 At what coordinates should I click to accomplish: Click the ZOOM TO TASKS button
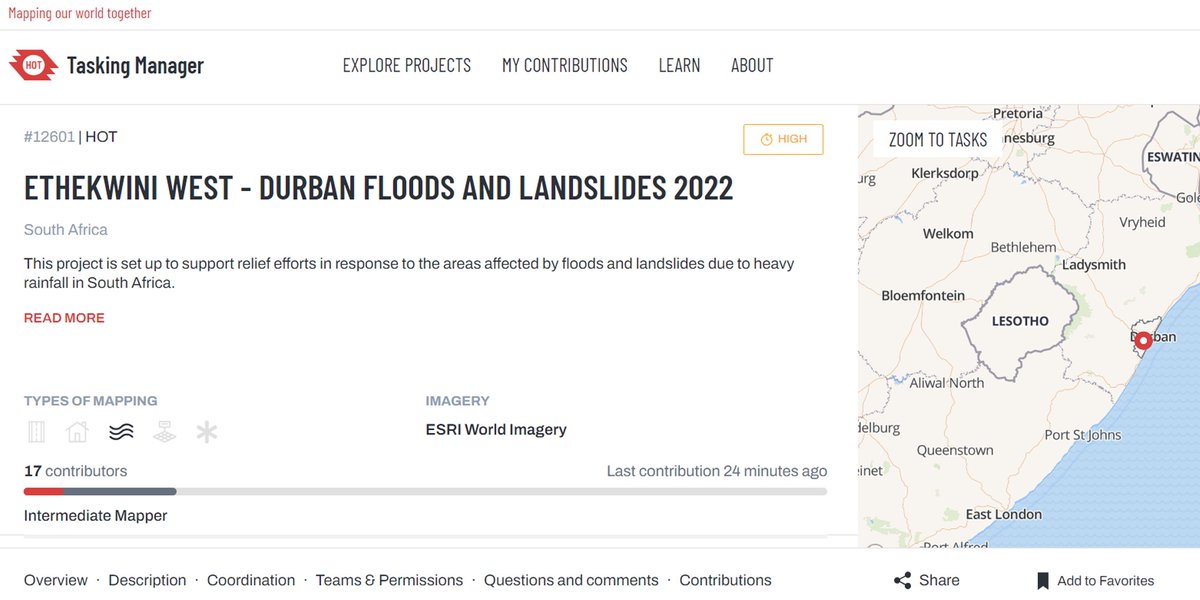pyautogui.click(x=936, y=139)
